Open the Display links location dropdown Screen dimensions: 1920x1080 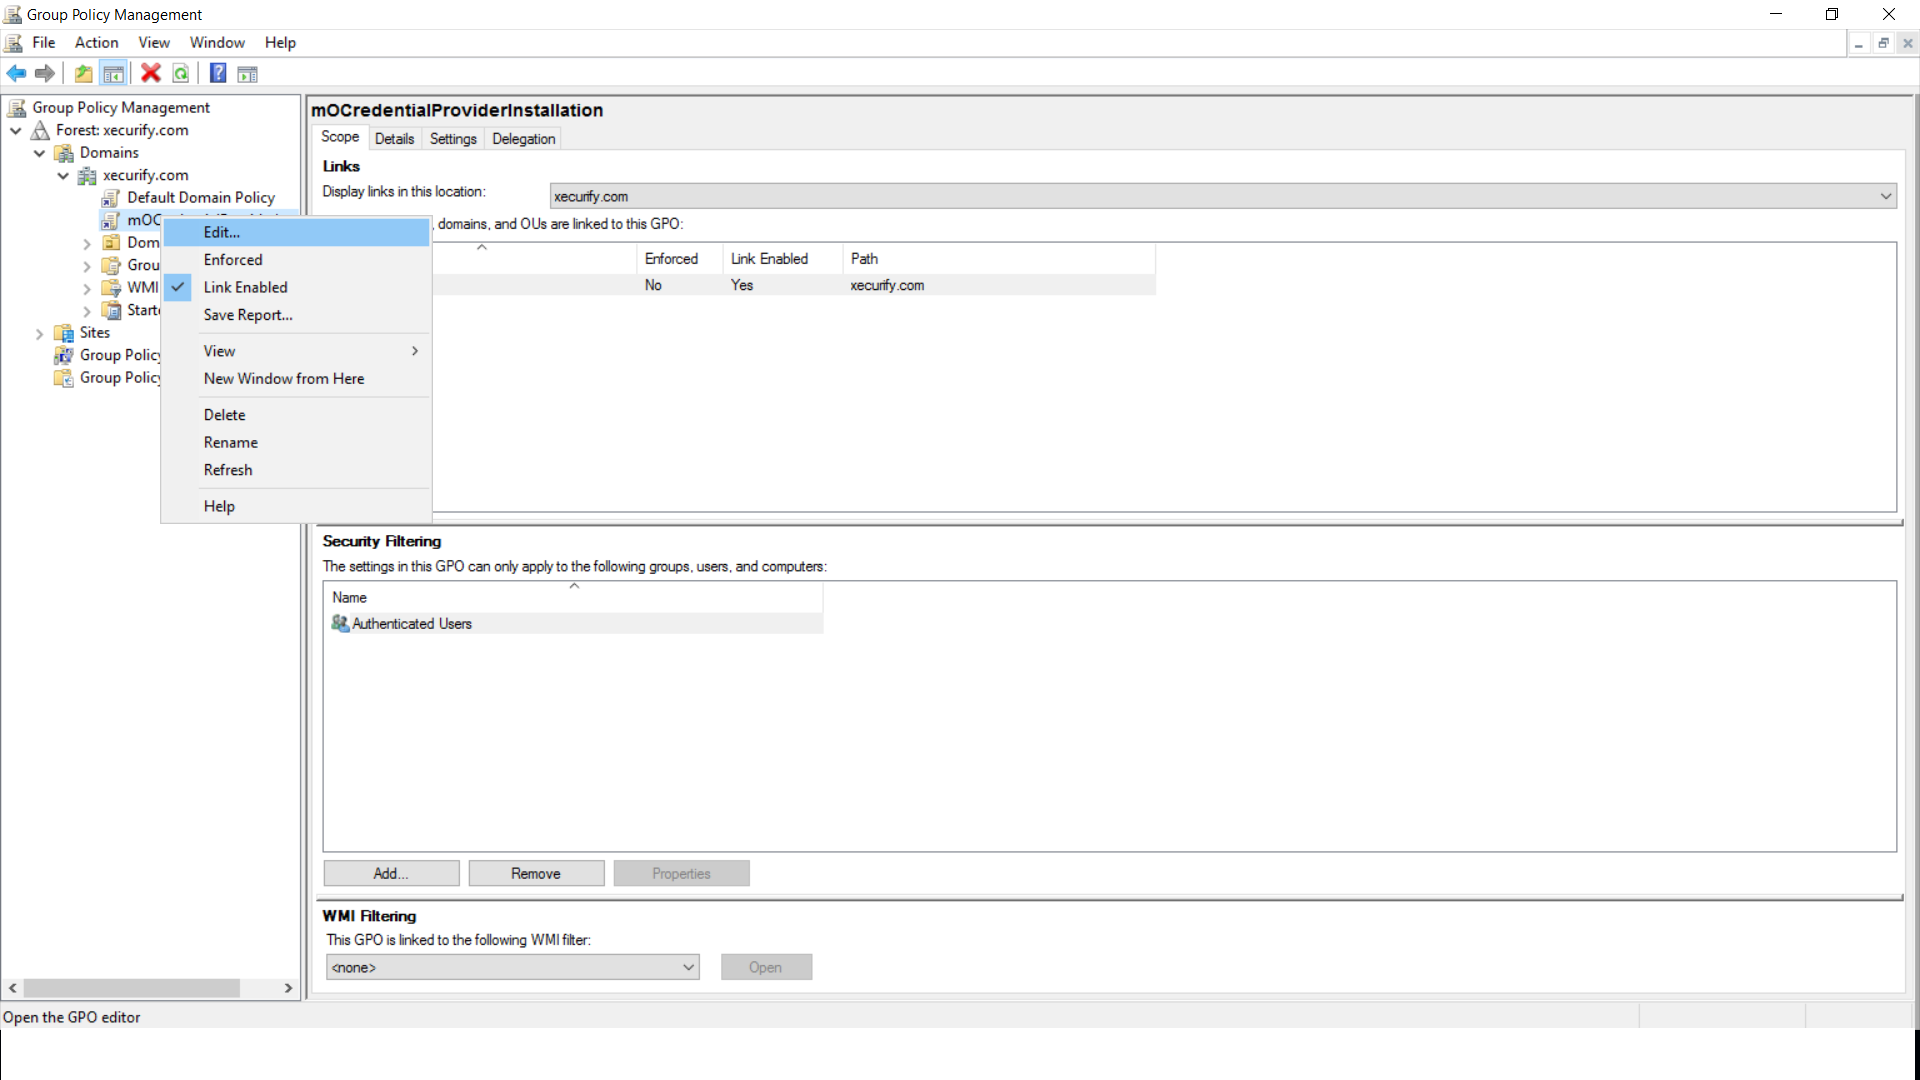tap(1222, 196)
